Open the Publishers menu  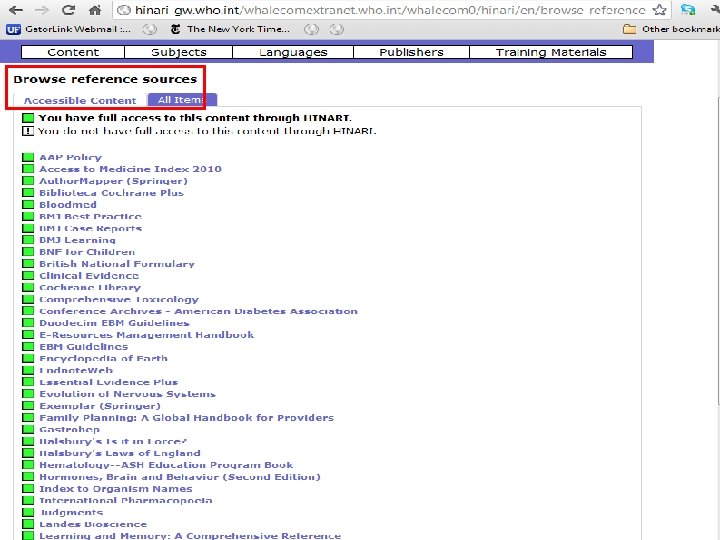(411, 52)
